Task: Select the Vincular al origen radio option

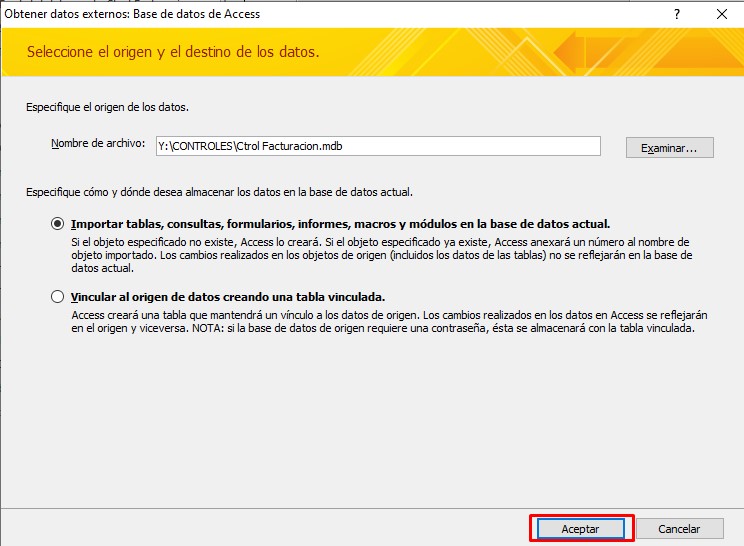Action: tap(57, 296)
